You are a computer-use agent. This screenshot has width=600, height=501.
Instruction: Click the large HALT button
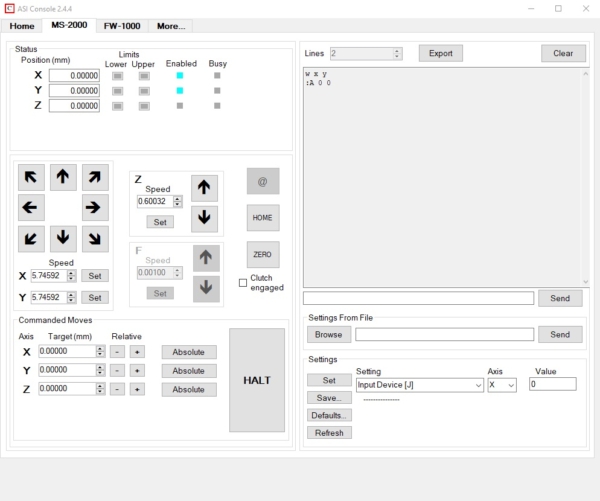pyautogui.click(x=257, y=380)
